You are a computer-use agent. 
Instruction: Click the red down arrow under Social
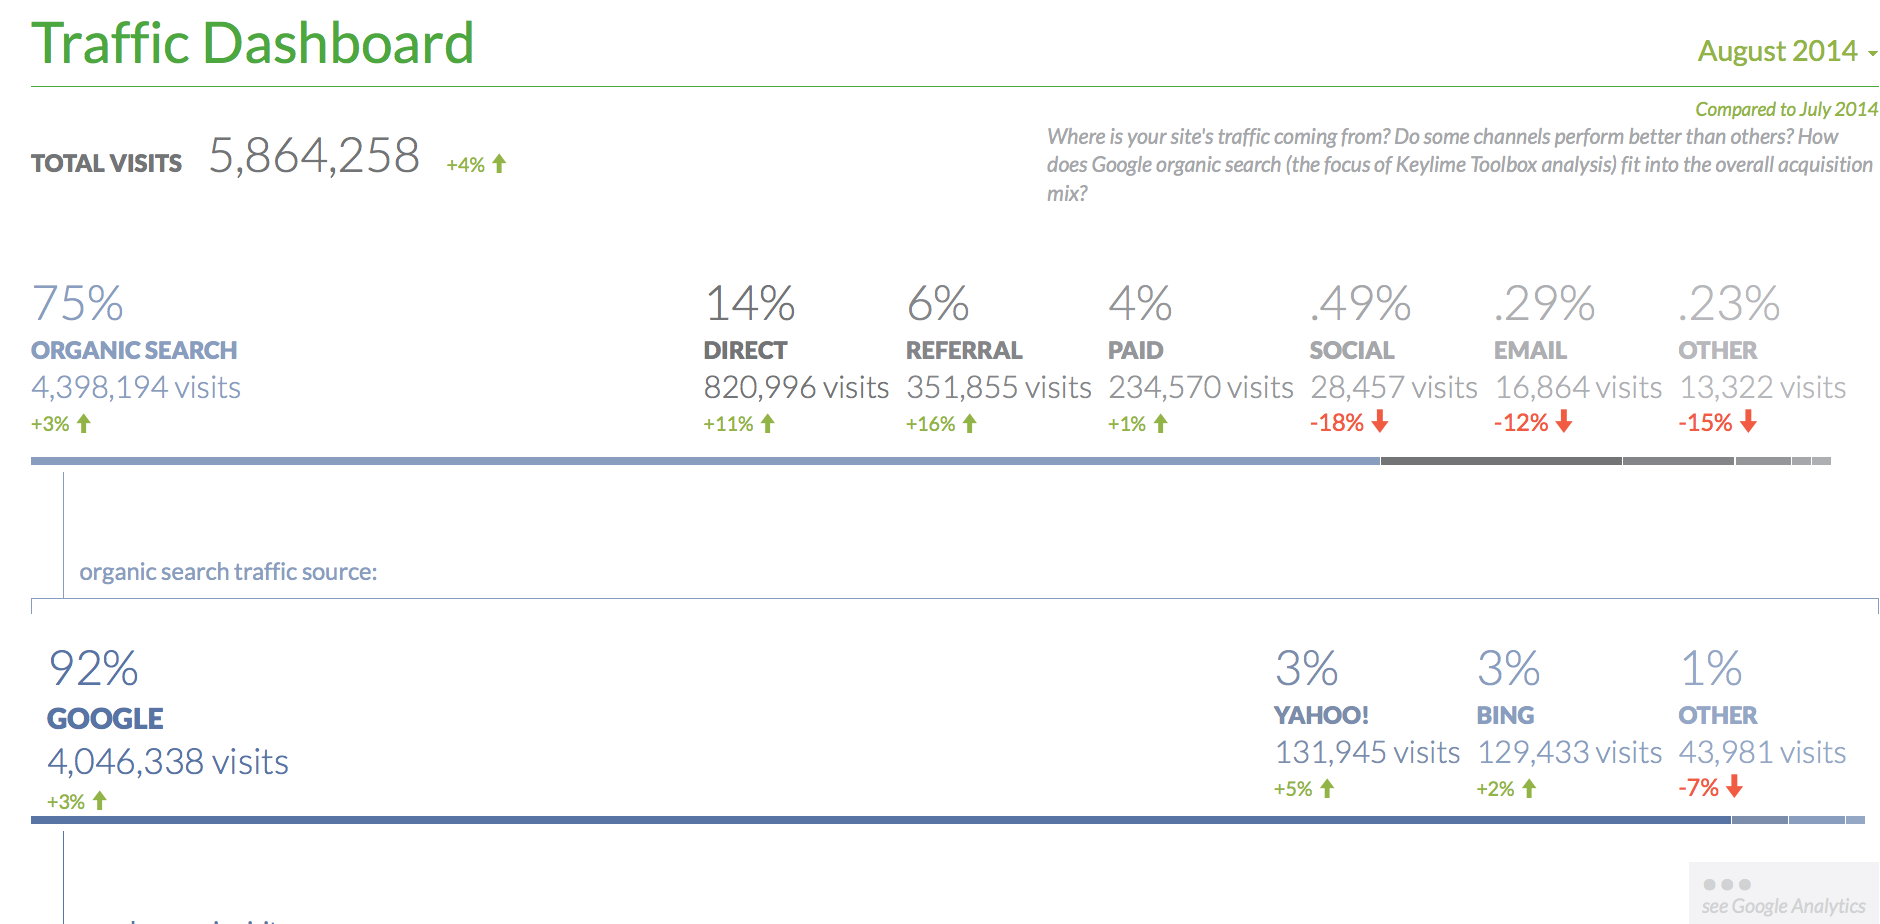point(1380,422)
